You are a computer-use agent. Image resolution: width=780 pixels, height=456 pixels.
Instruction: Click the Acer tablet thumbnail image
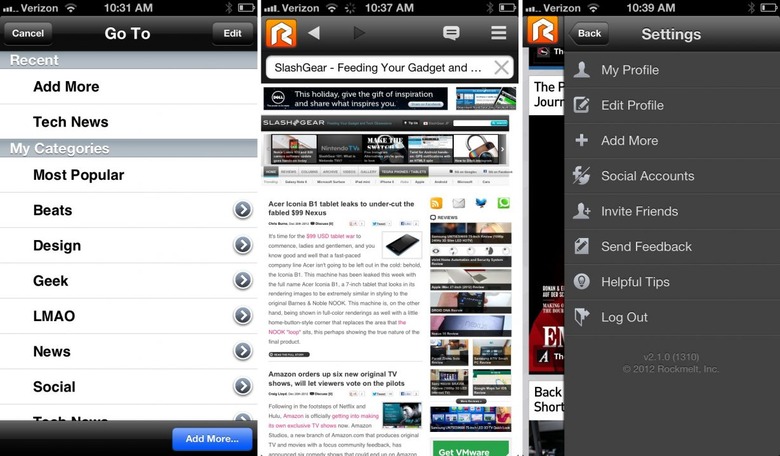coord(402,245)
